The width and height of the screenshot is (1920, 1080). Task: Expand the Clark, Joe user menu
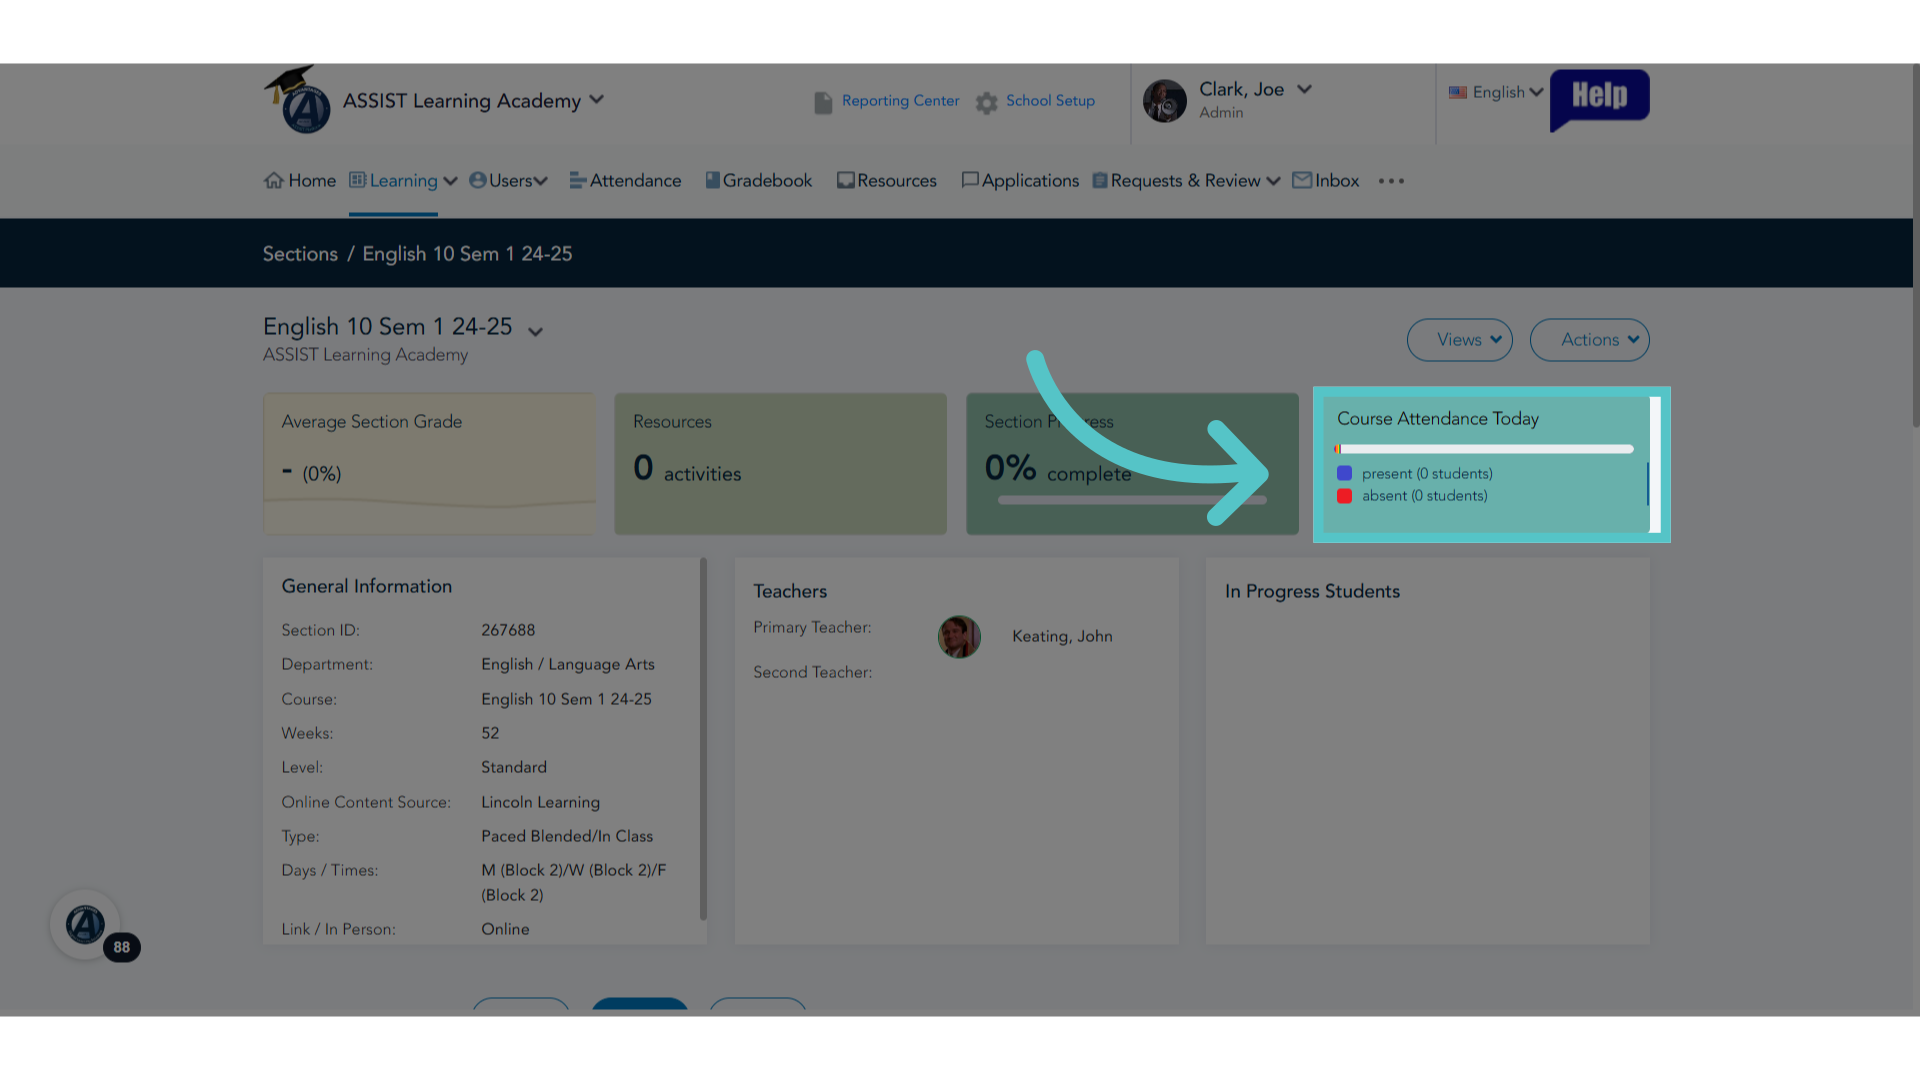tap(1304, 89)
